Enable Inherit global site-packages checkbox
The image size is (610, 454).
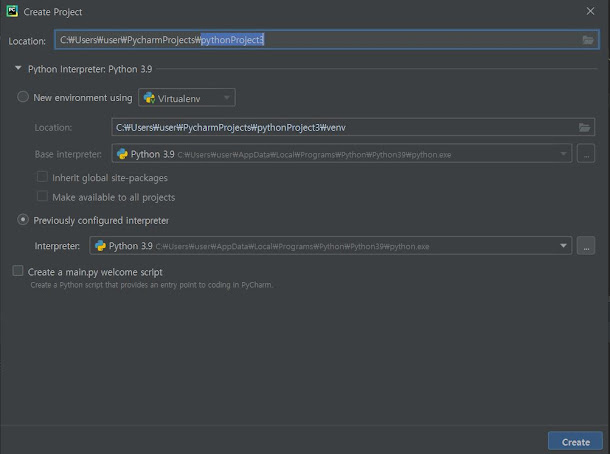point(42,177)
